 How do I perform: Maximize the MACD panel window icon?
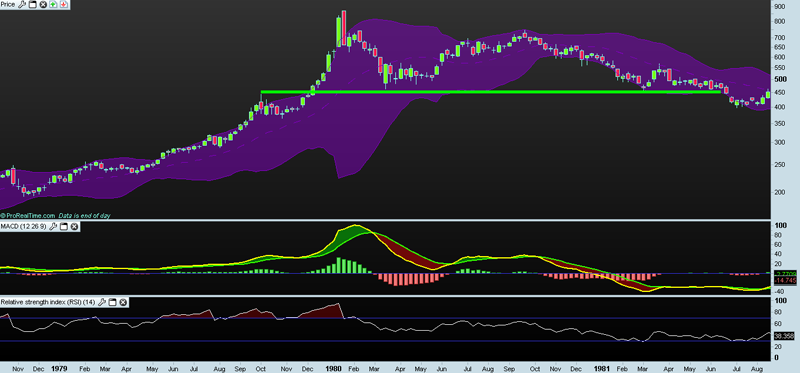64,226
